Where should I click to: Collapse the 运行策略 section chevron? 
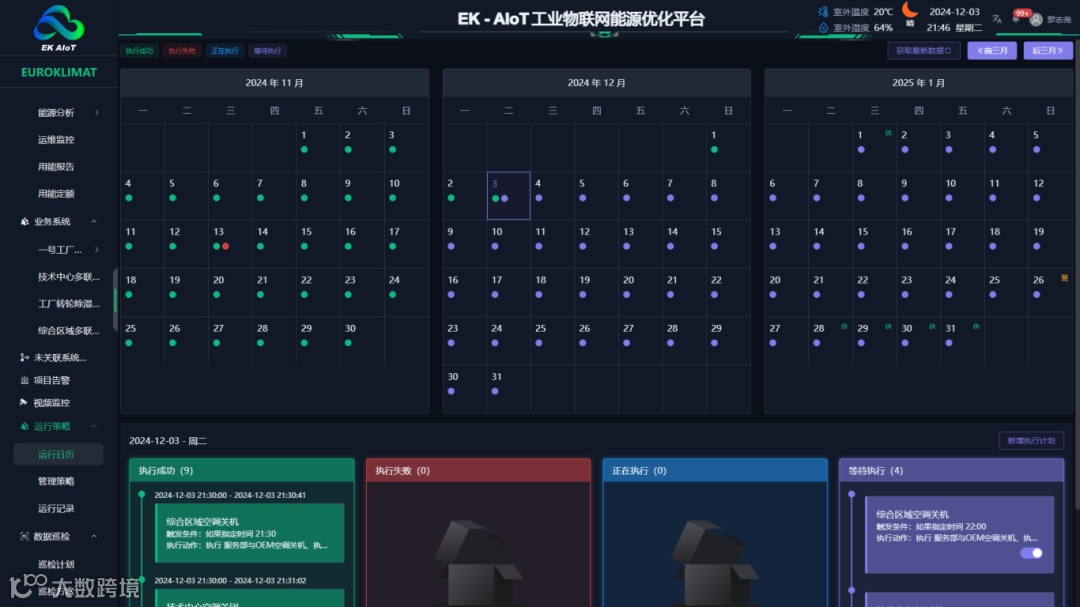[94, 426]
